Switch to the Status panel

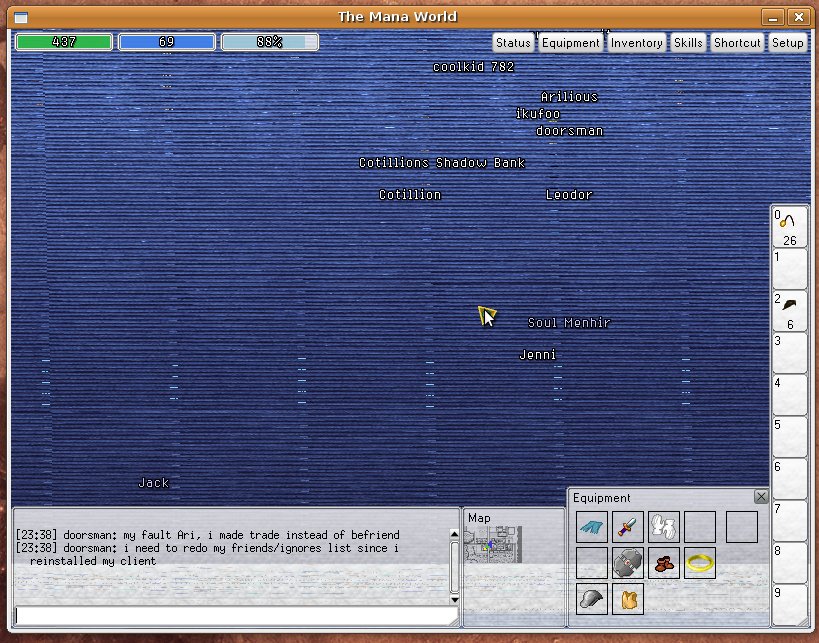coord(513,42)
